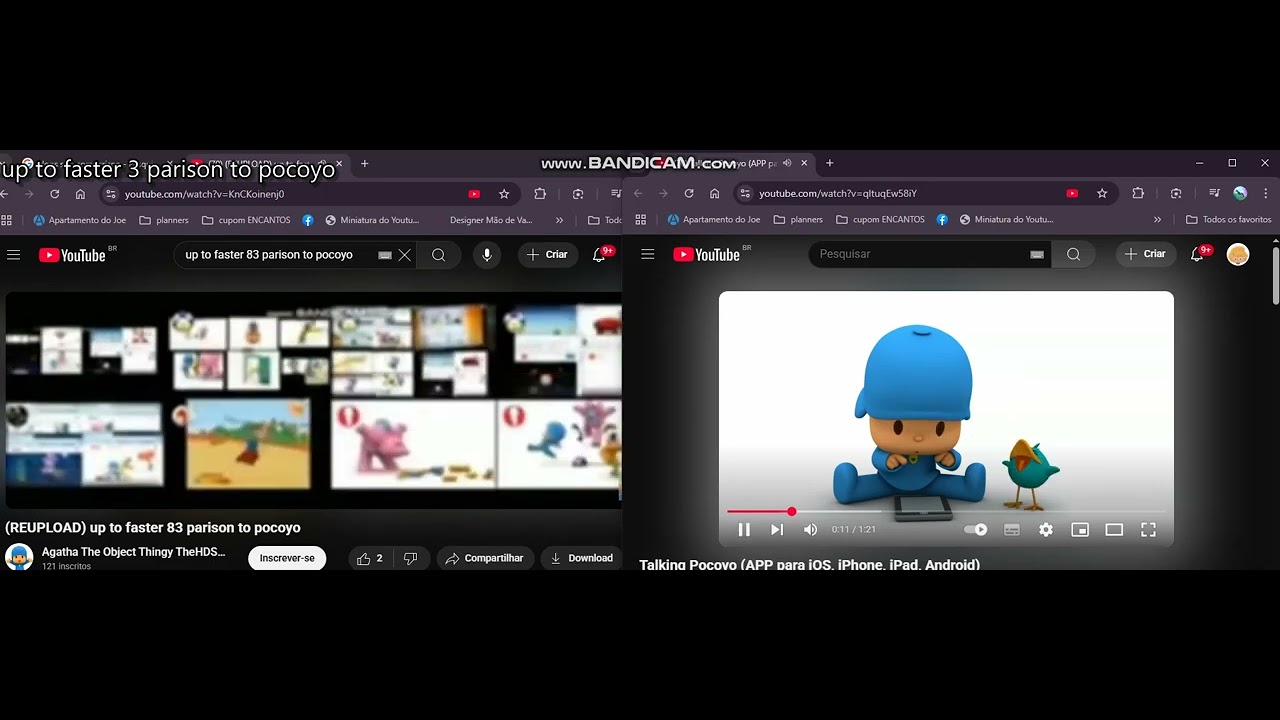The image size is (1280, 720).
Task: Expand Todos os favoritos folder
Action: pyautogui.click(x=1228, y=219)
